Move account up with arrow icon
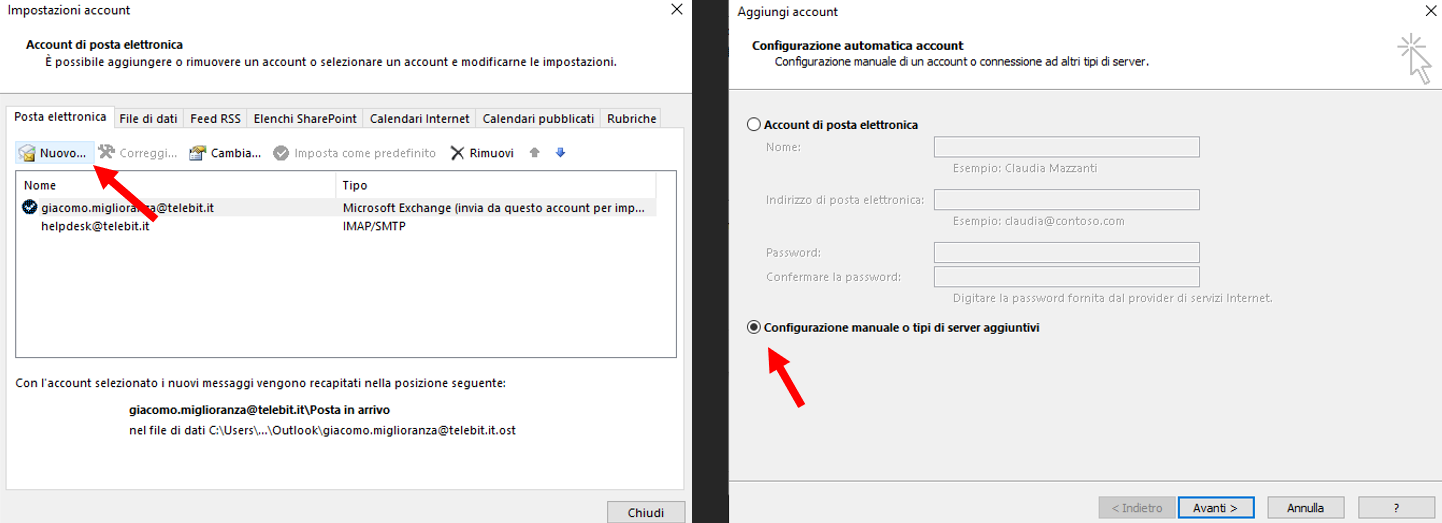 coord(535,153)
